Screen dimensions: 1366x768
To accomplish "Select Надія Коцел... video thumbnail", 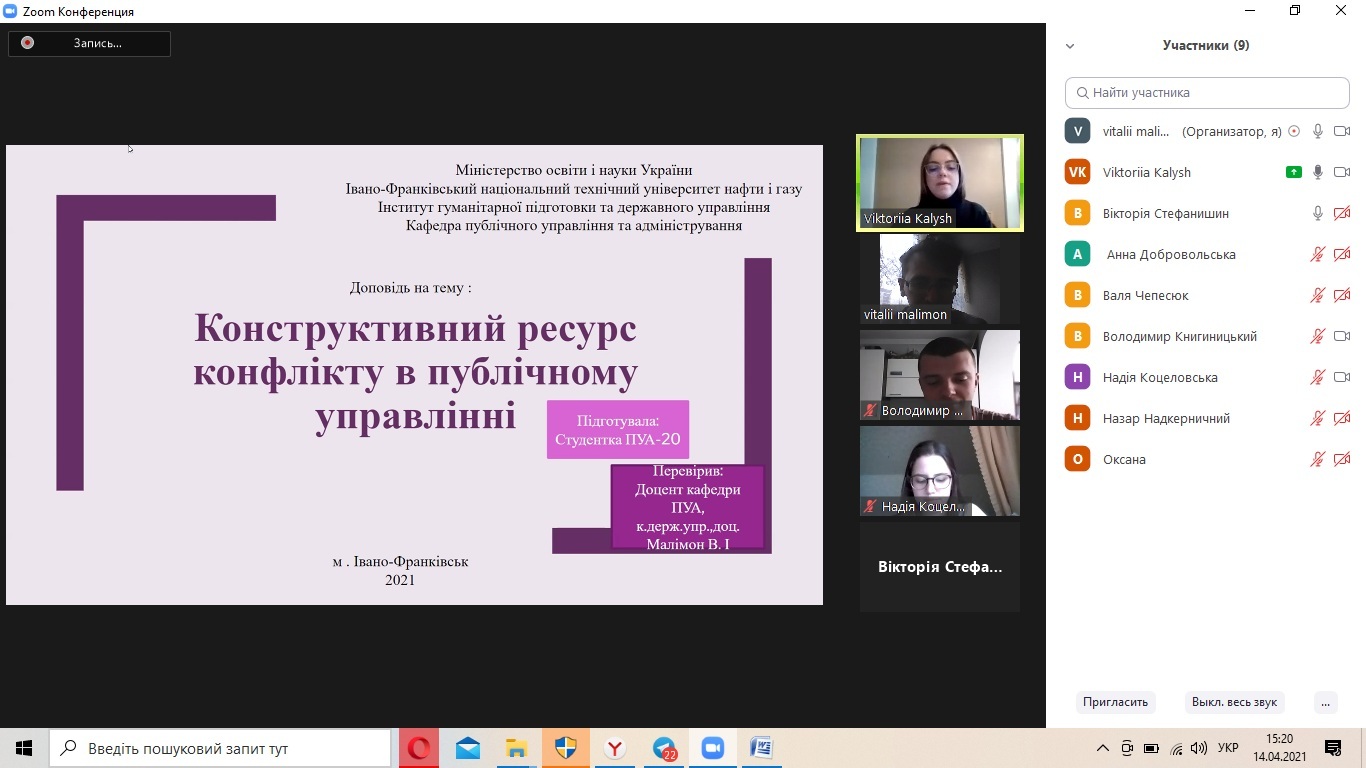I will 940,471.
